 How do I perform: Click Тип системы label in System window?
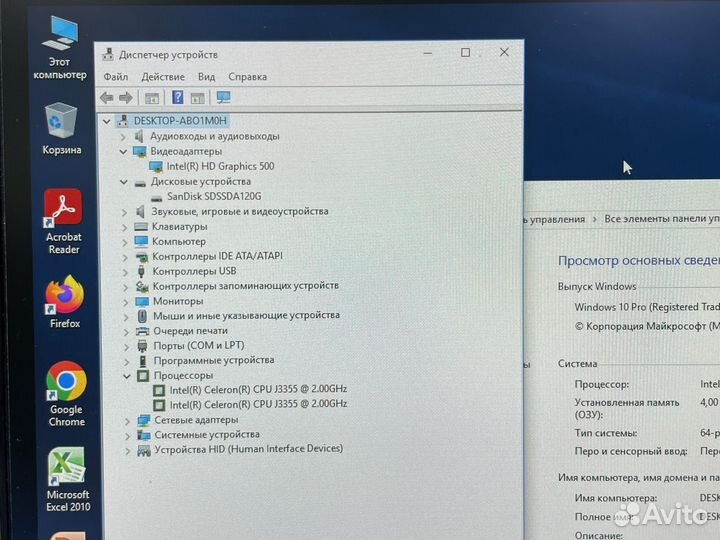click(606, 433)
